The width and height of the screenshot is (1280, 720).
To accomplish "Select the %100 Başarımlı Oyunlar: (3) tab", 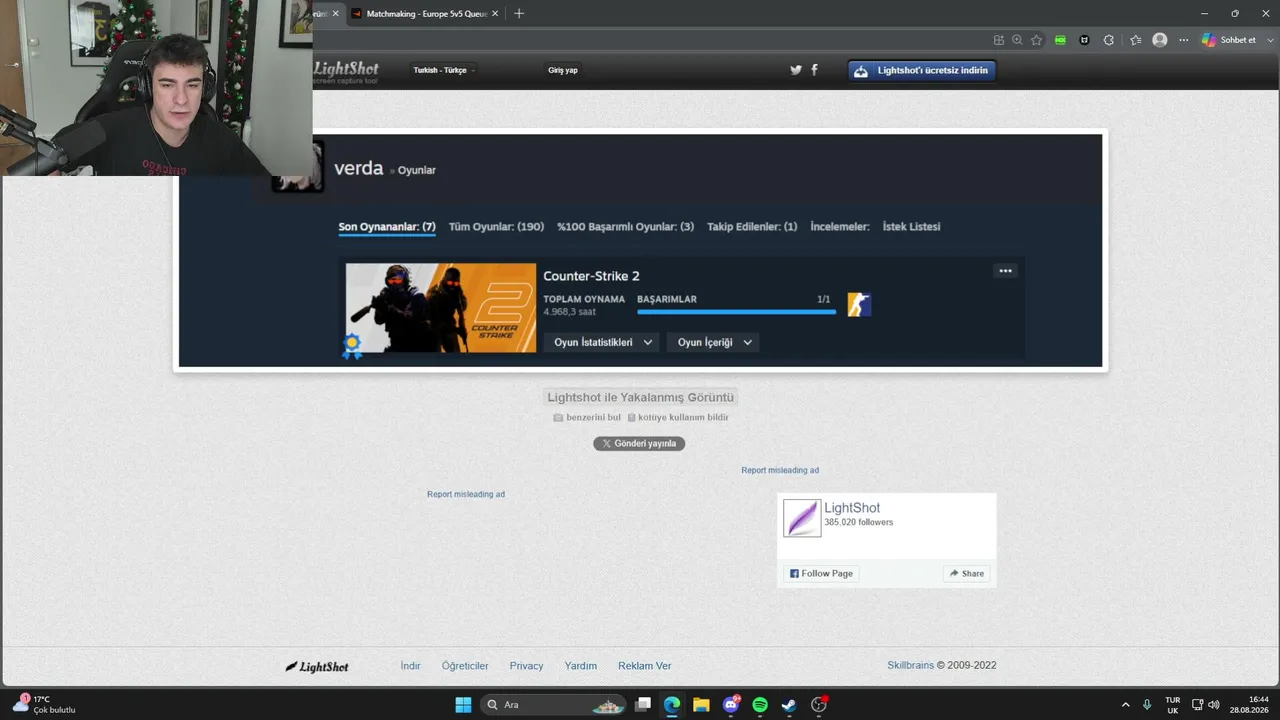I will point(625,227).
